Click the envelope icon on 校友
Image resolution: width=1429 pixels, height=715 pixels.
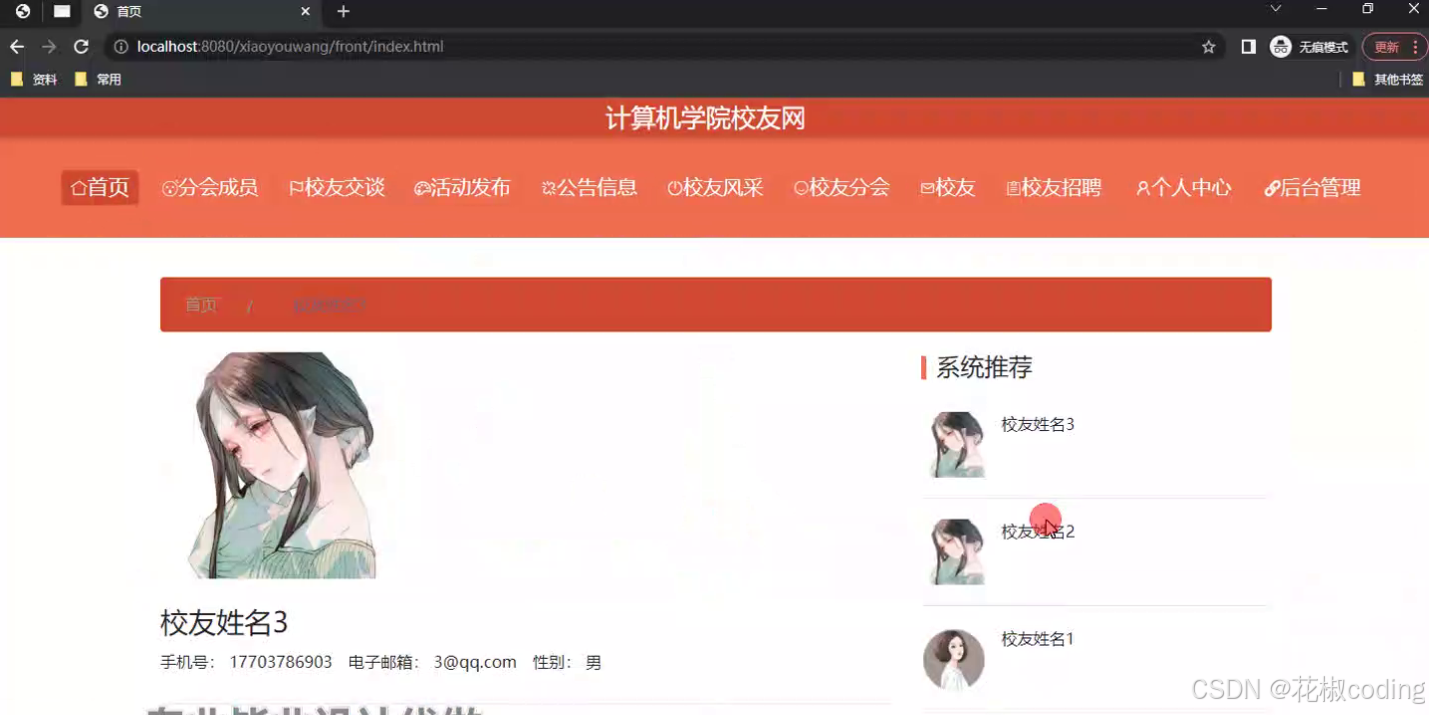(x=926, y=187)
